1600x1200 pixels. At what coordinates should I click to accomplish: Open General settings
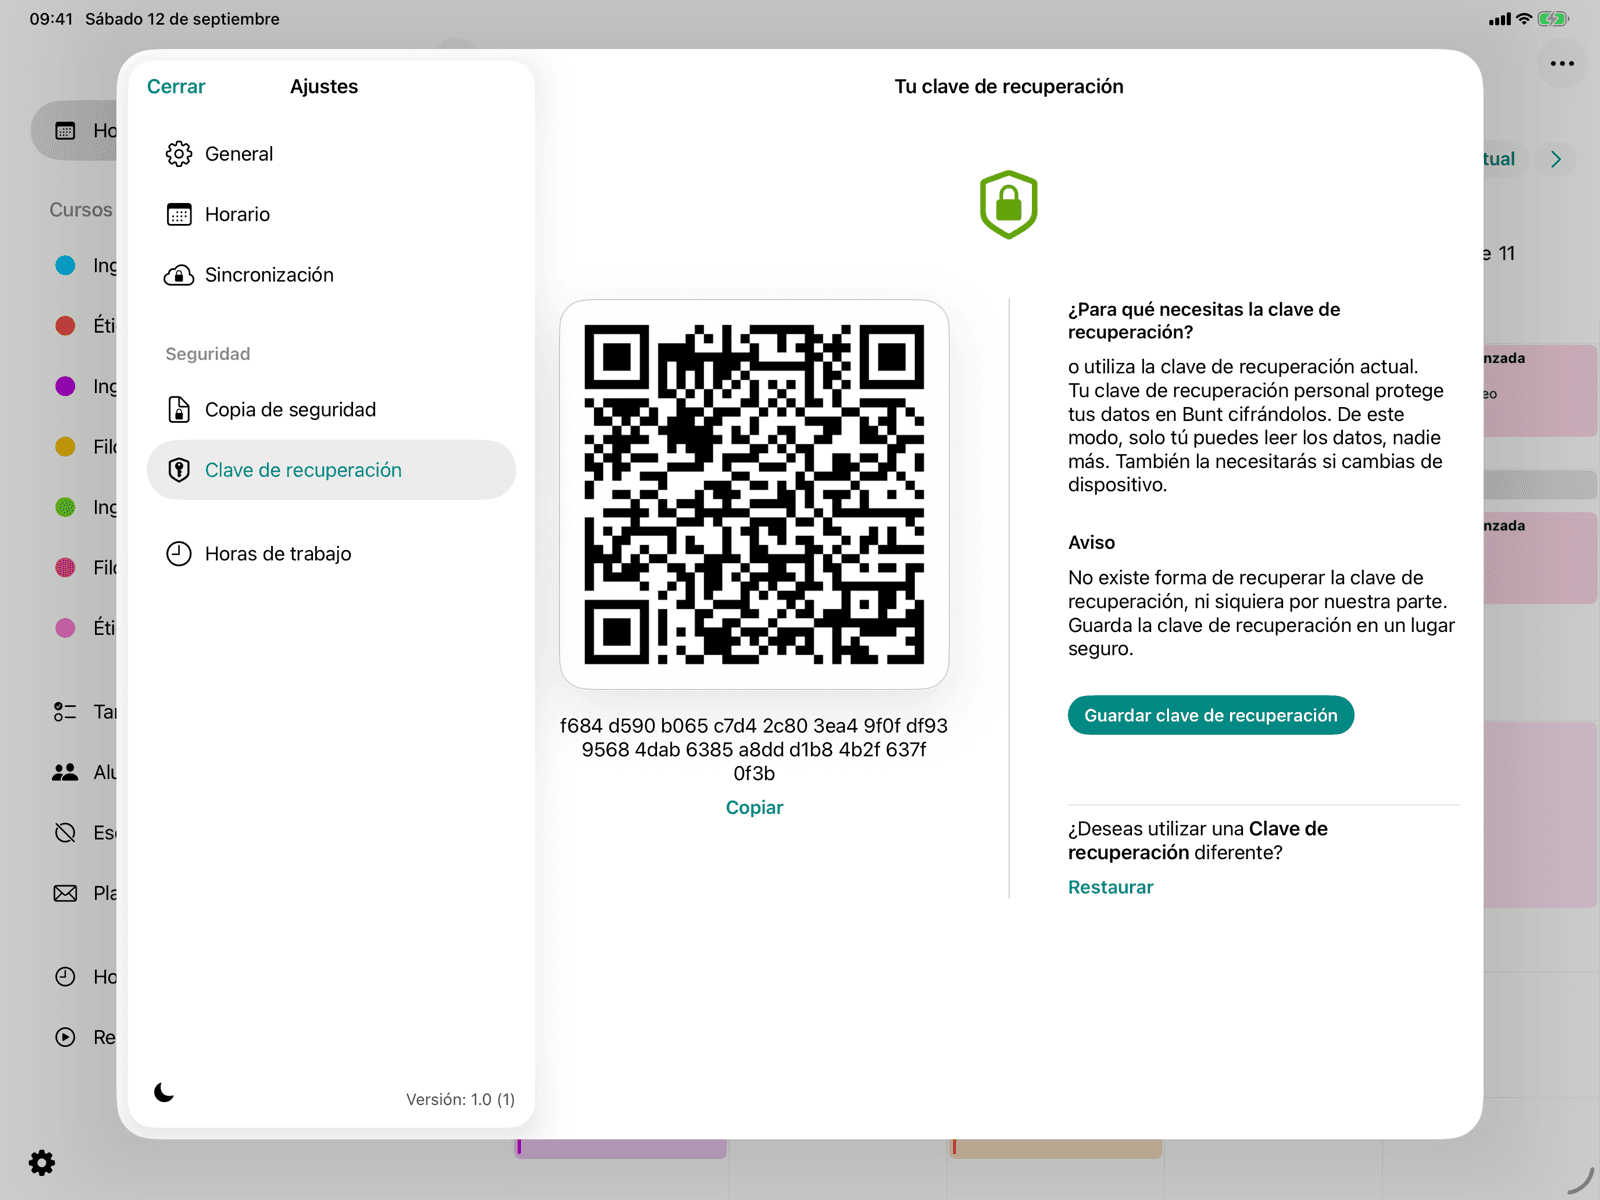331,154
